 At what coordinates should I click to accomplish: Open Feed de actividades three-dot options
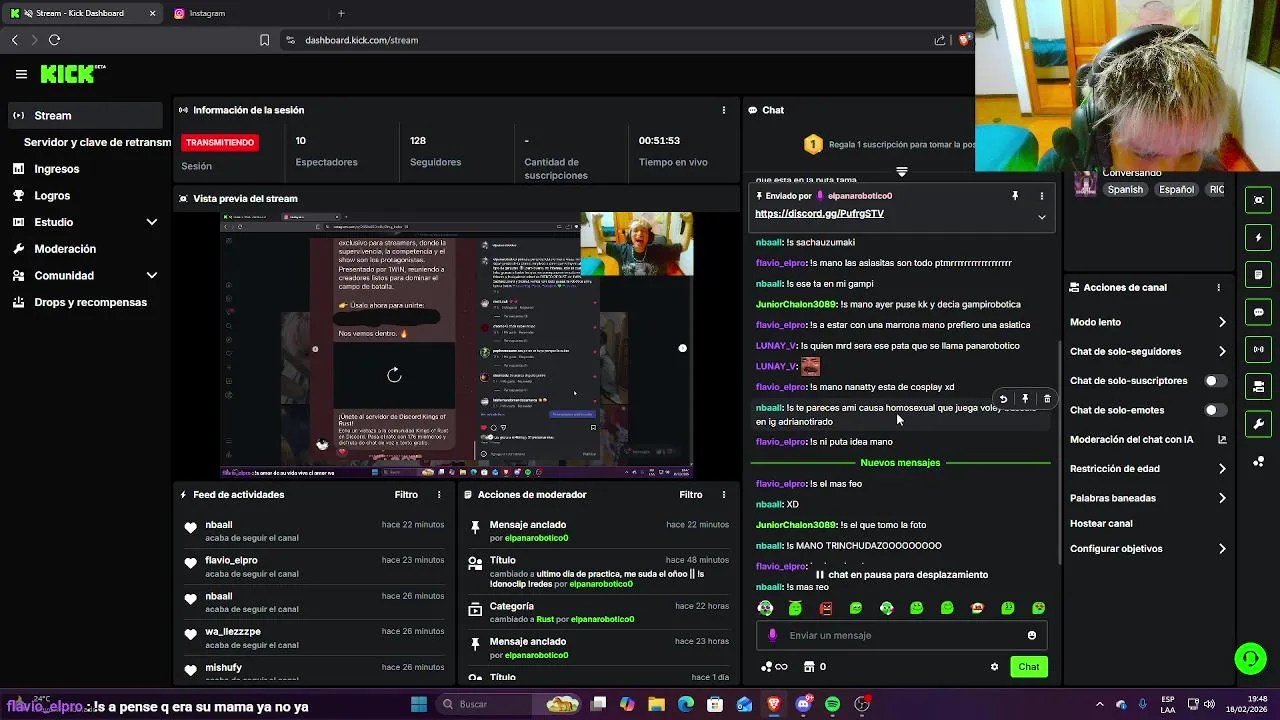(439, 495)
